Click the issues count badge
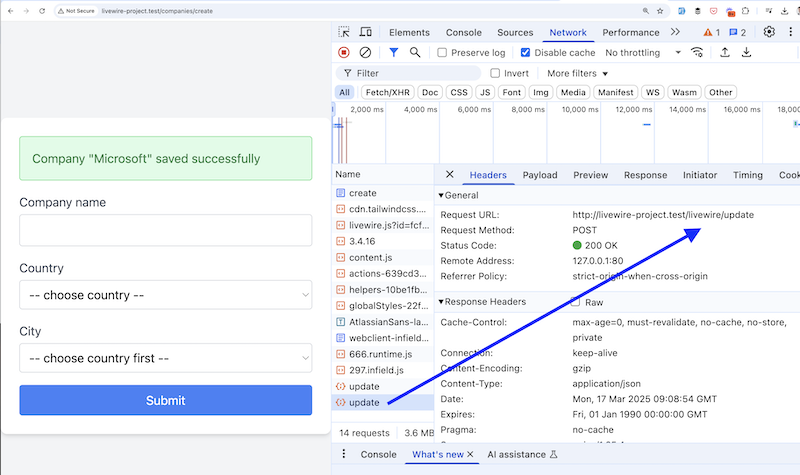 coord(738,33)
